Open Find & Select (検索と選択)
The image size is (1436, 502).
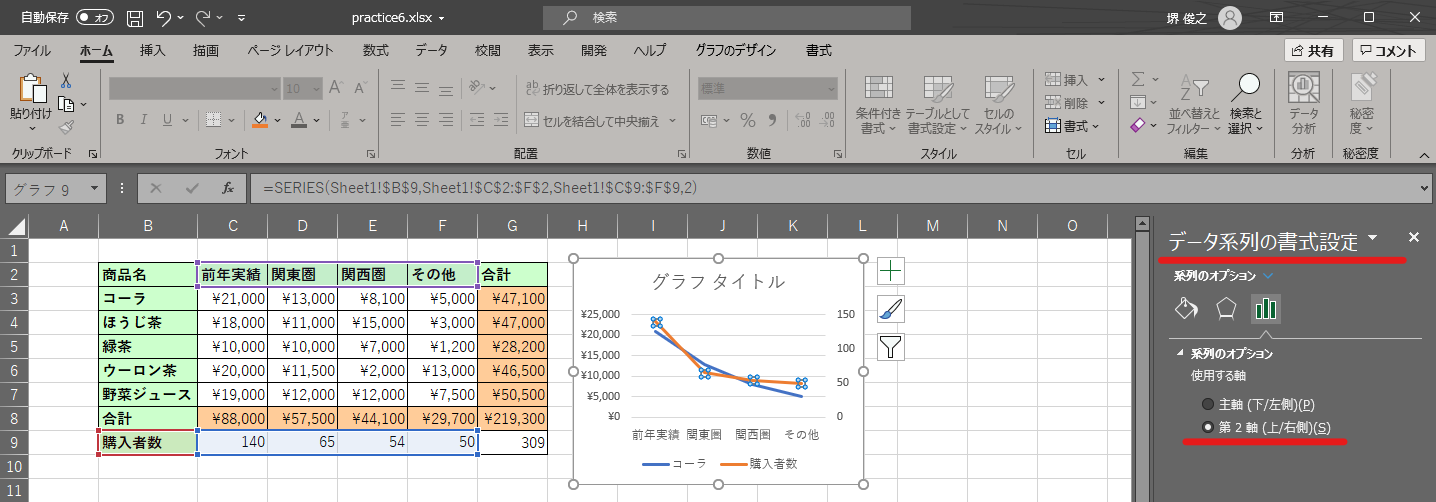point(1247,104)
